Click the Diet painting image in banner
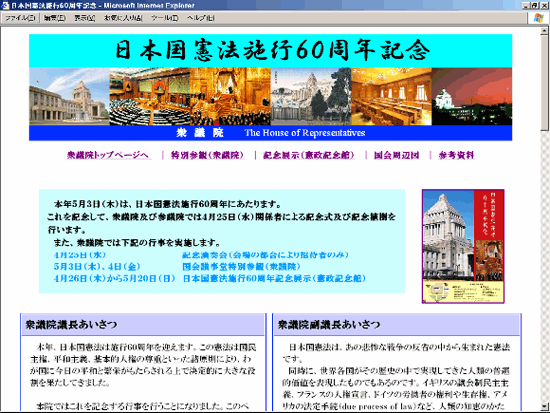Image resolution: width=550 pixels, height=413 pixels. (x=311, y=96)
